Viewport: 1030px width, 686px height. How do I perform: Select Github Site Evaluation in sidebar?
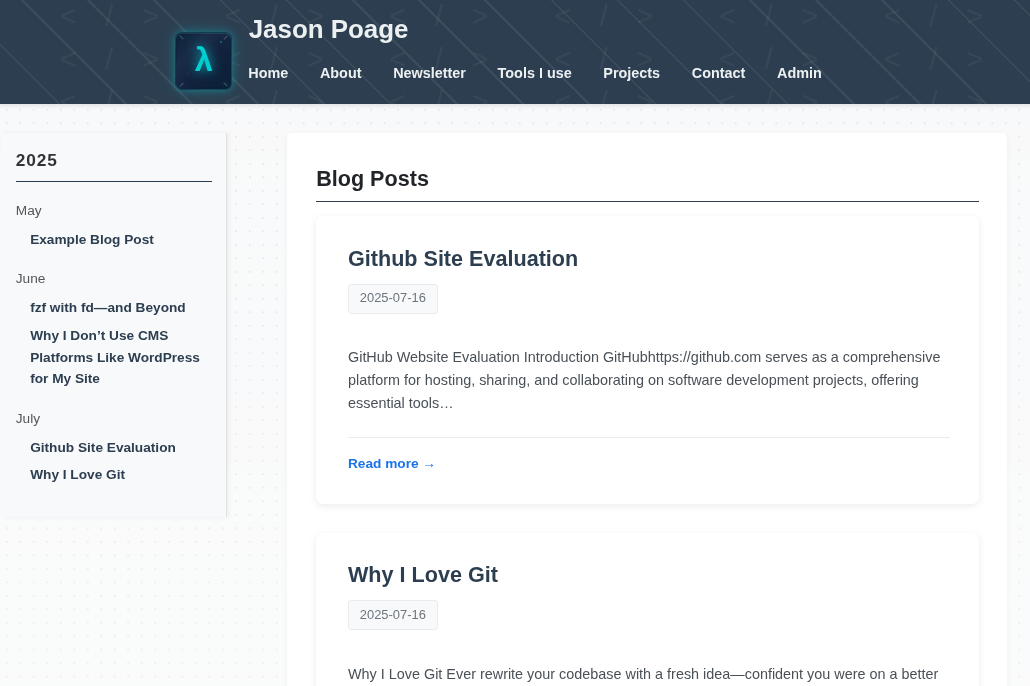point(103,448)
